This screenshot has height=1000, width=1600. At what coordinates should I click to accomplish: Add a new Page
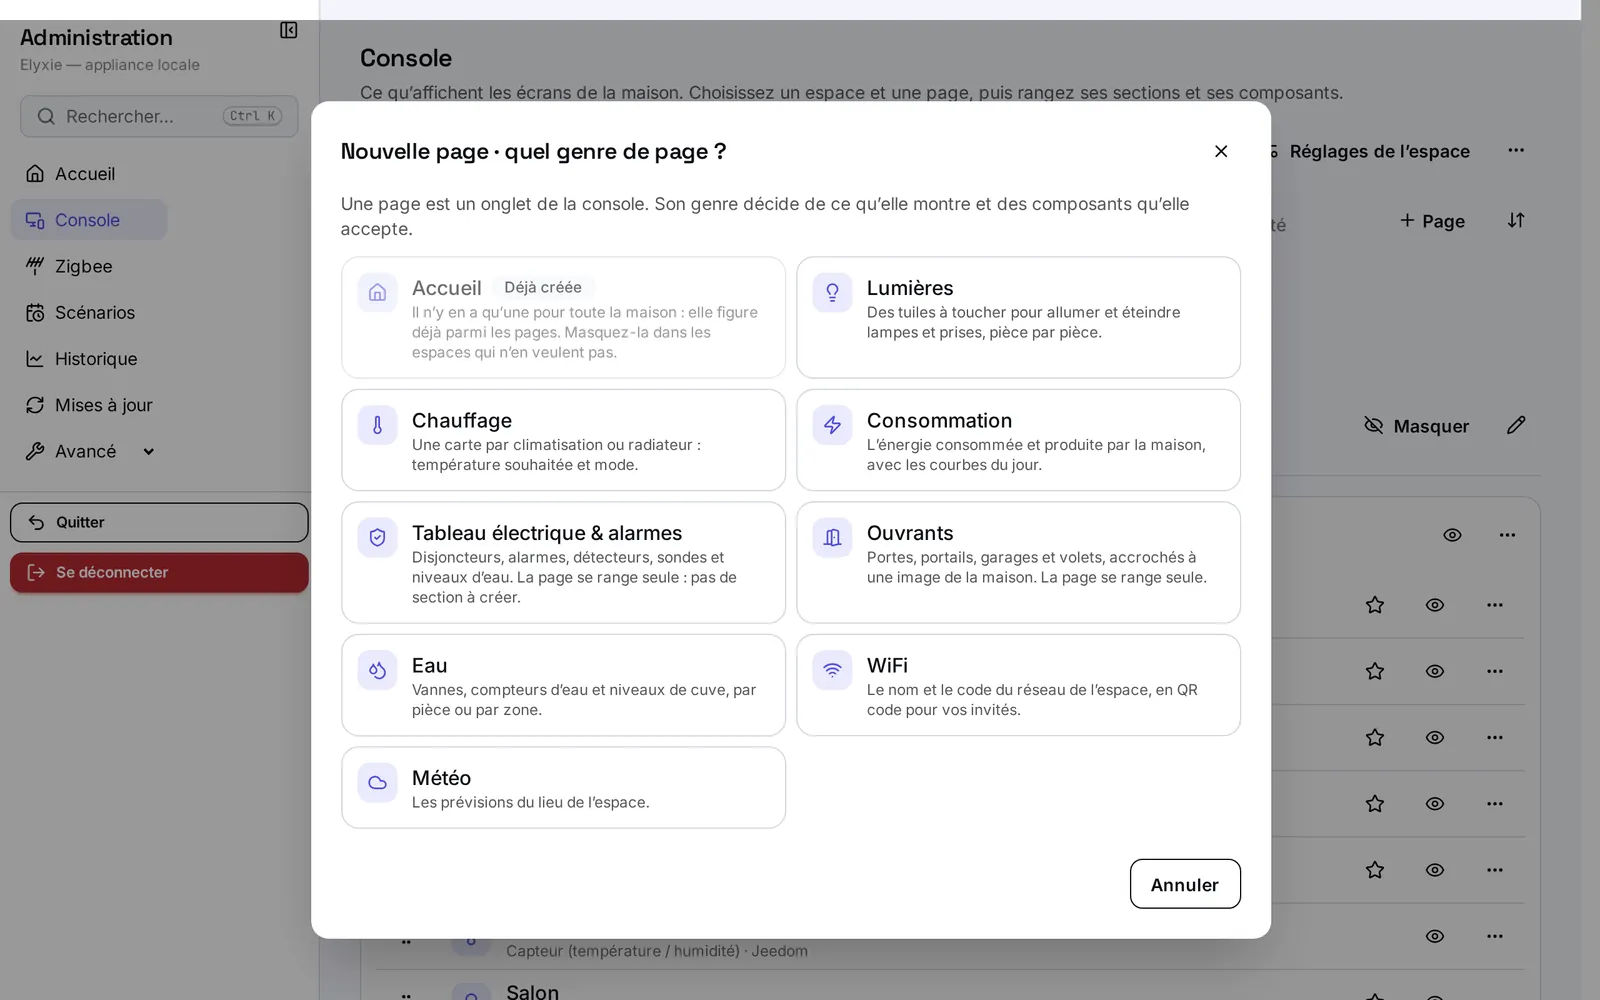[1432, 221]
